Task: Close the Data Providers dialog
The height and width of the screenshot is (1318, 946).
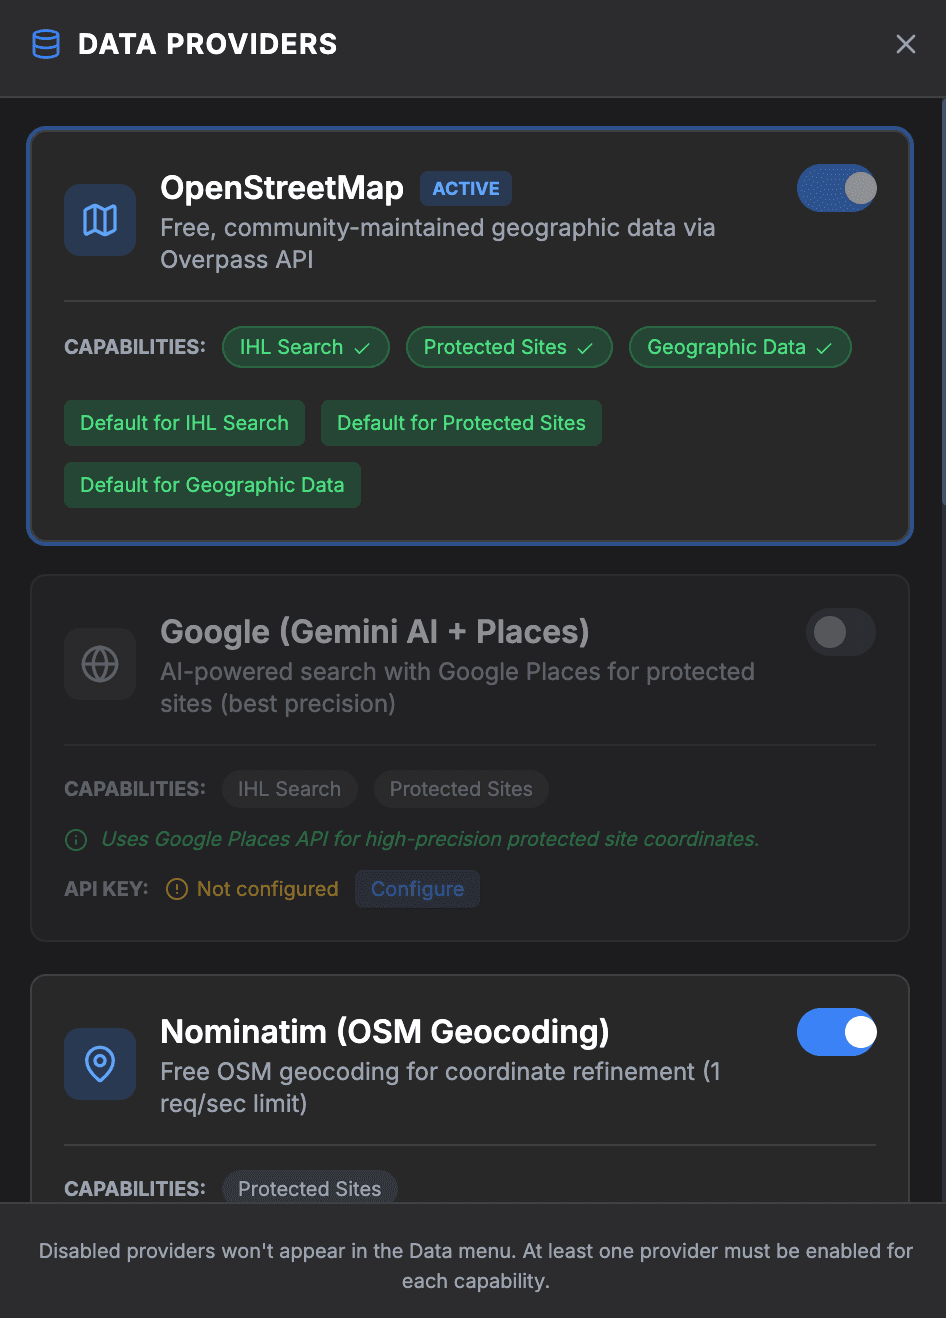Action: [x=906, y=44]
